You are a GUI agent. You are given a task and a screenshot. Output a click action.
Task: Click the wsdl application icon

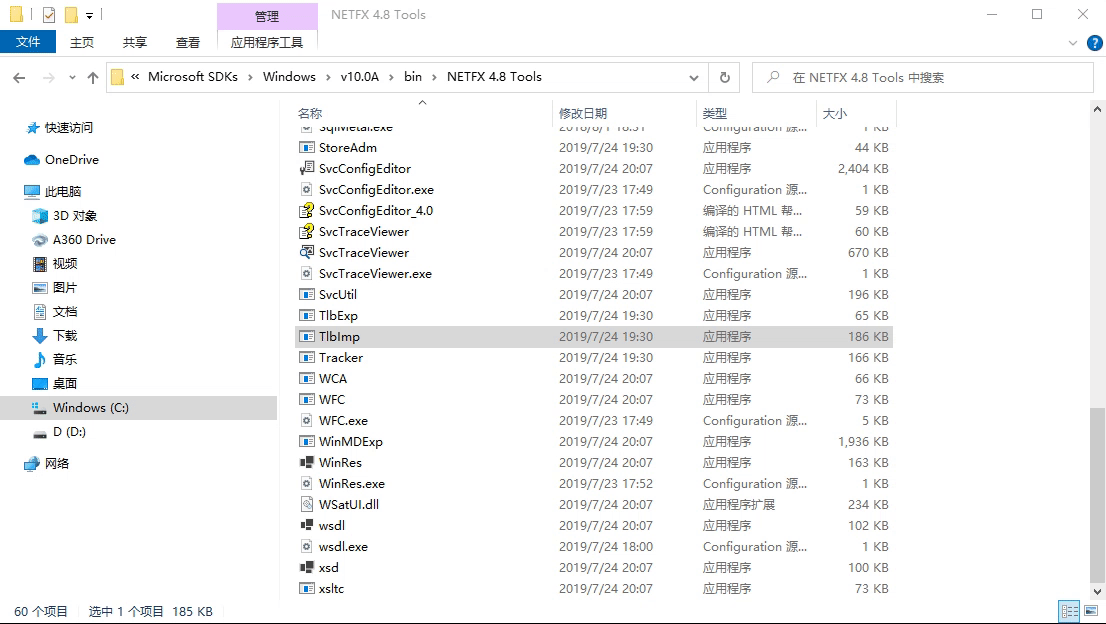(307, 525)
